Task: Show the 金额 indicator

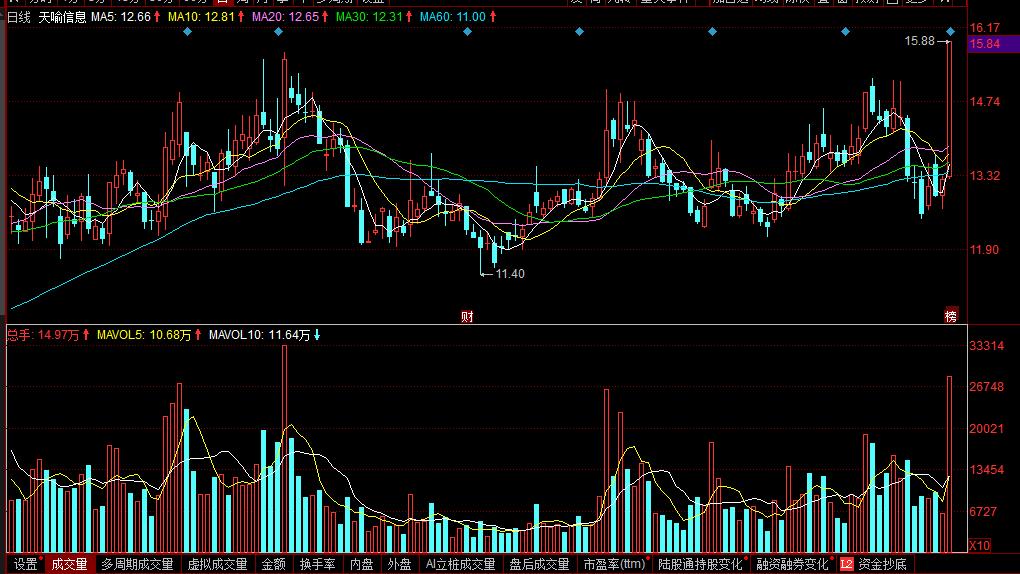Action: coord(273,564)
